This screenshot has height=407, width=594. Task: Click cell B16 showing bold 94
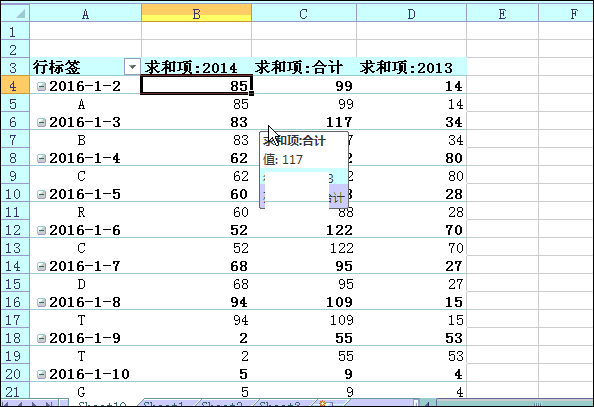tap(196, 301)
